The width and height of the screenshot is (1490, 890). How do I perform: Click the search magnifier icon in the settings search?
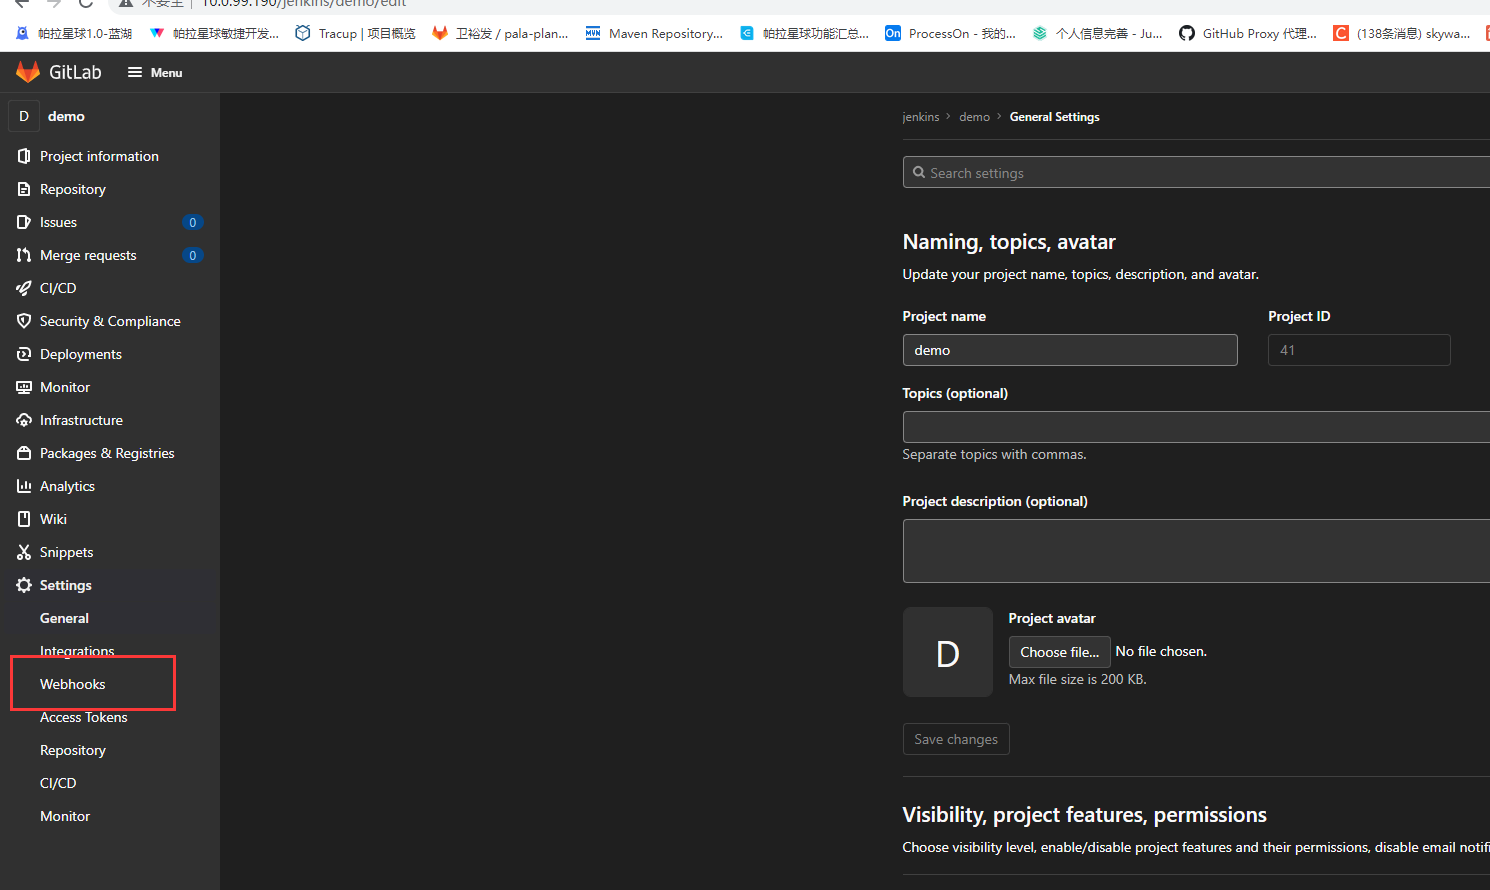pyautogui.click(x=919, y=172)
